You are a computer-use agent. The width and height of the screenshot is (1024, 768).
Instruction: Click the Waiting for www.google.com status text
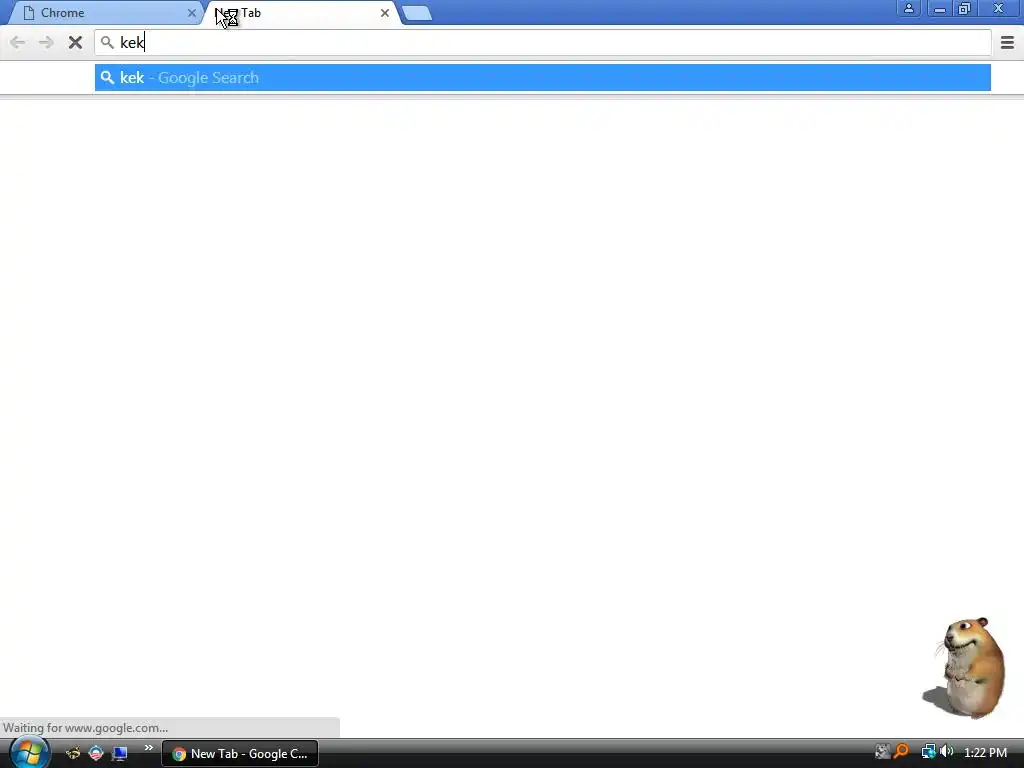(86, 728)
